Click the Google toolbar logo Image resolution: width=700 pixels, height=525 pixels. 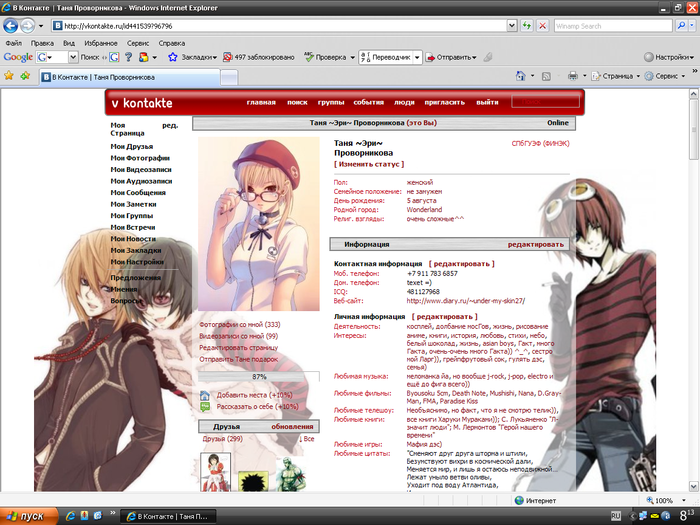(x=18, y=57)
